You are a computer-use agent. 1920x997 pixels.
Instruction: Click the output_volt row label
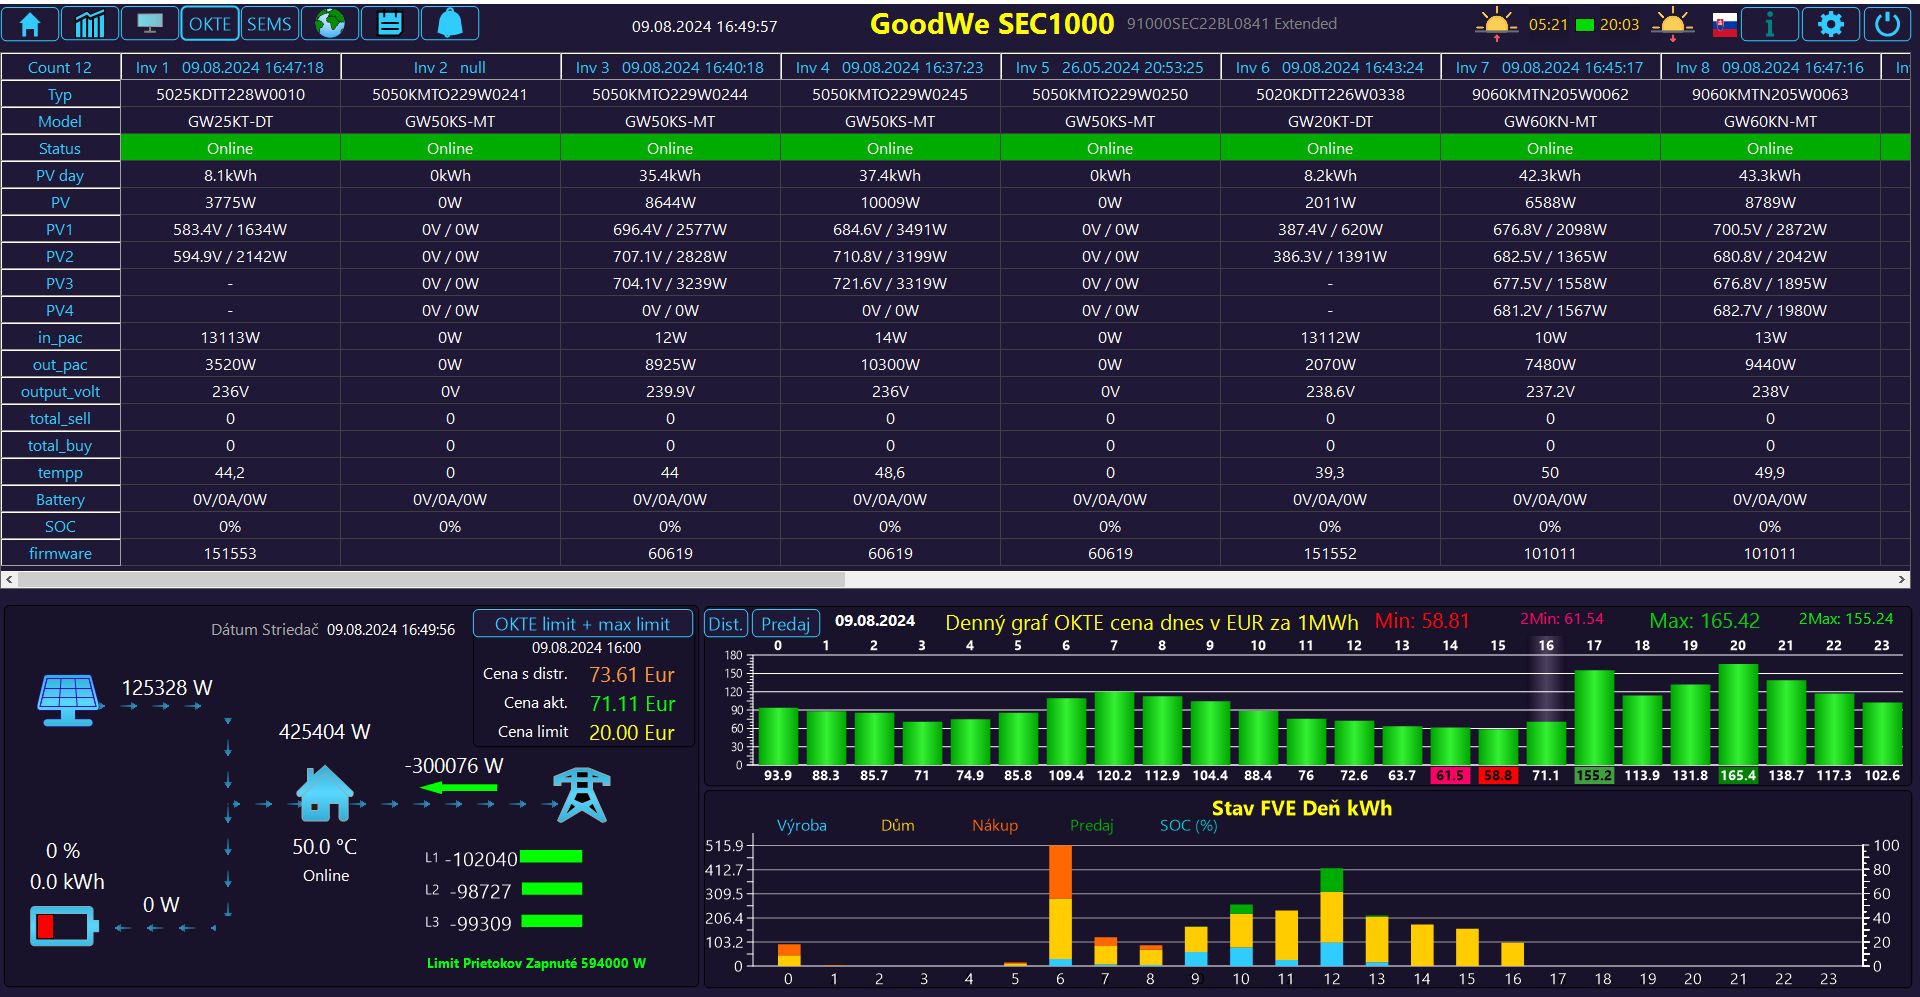coord(60,391)
